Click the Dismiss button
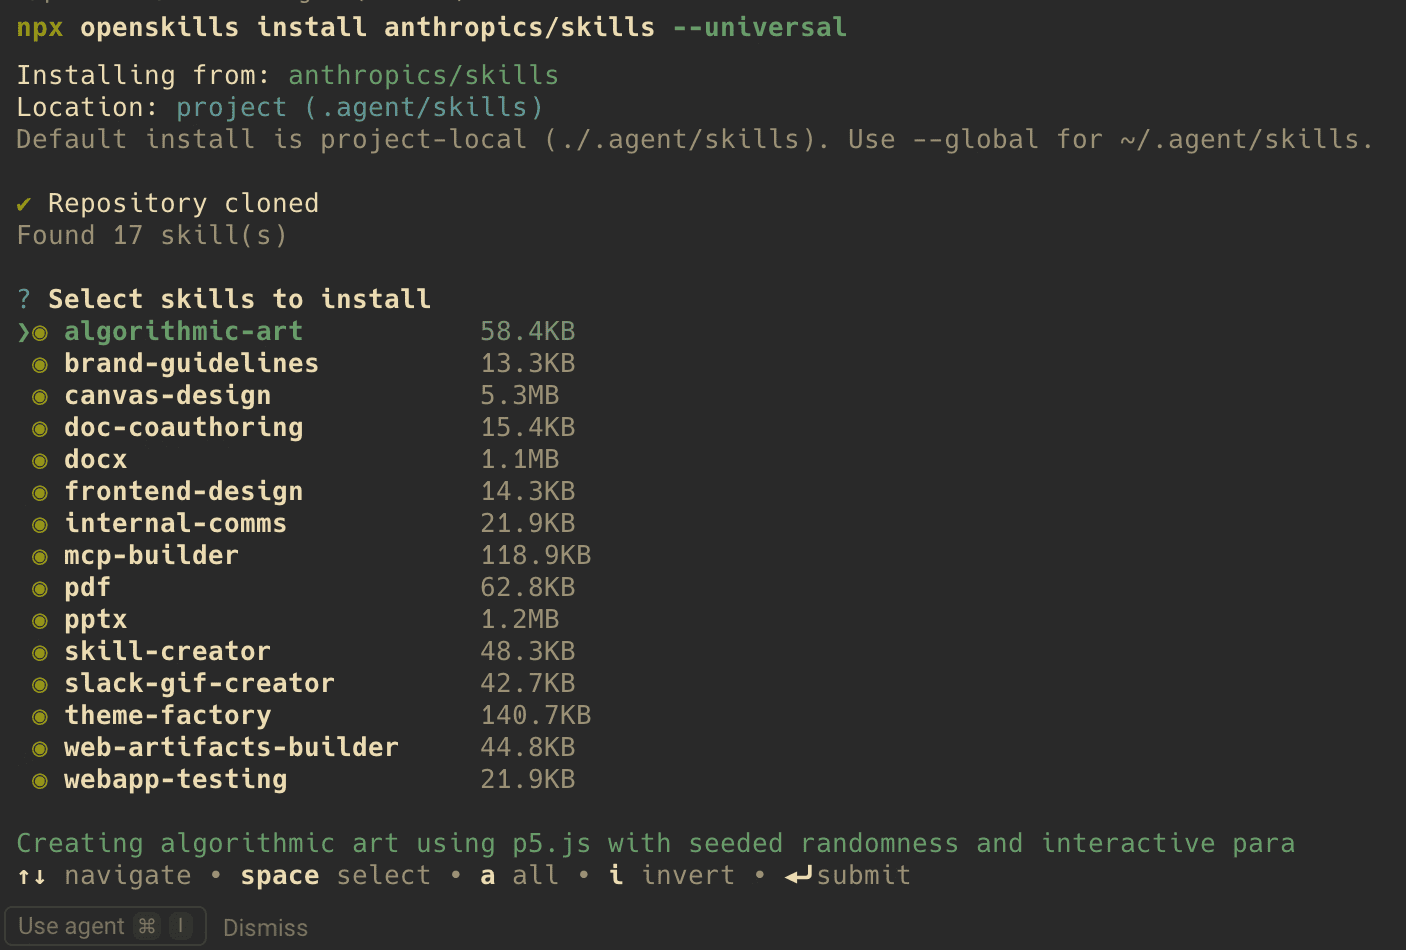Screen dimensions: 1406x950 tap(265, 928)
